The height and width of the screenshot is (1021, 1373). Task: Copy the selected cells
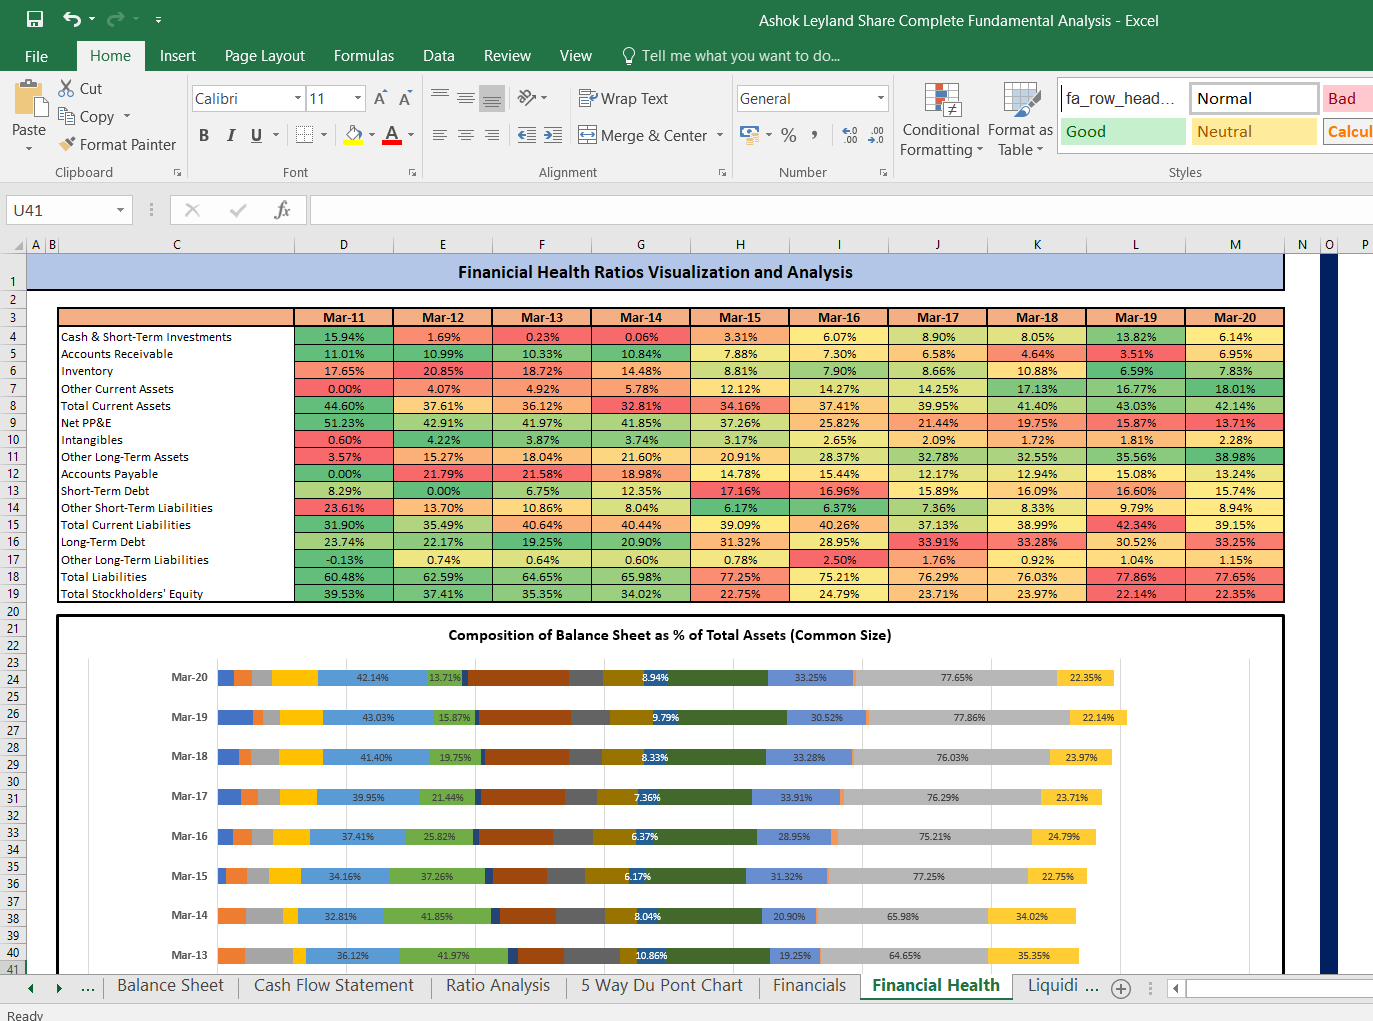tap(67, 116)
